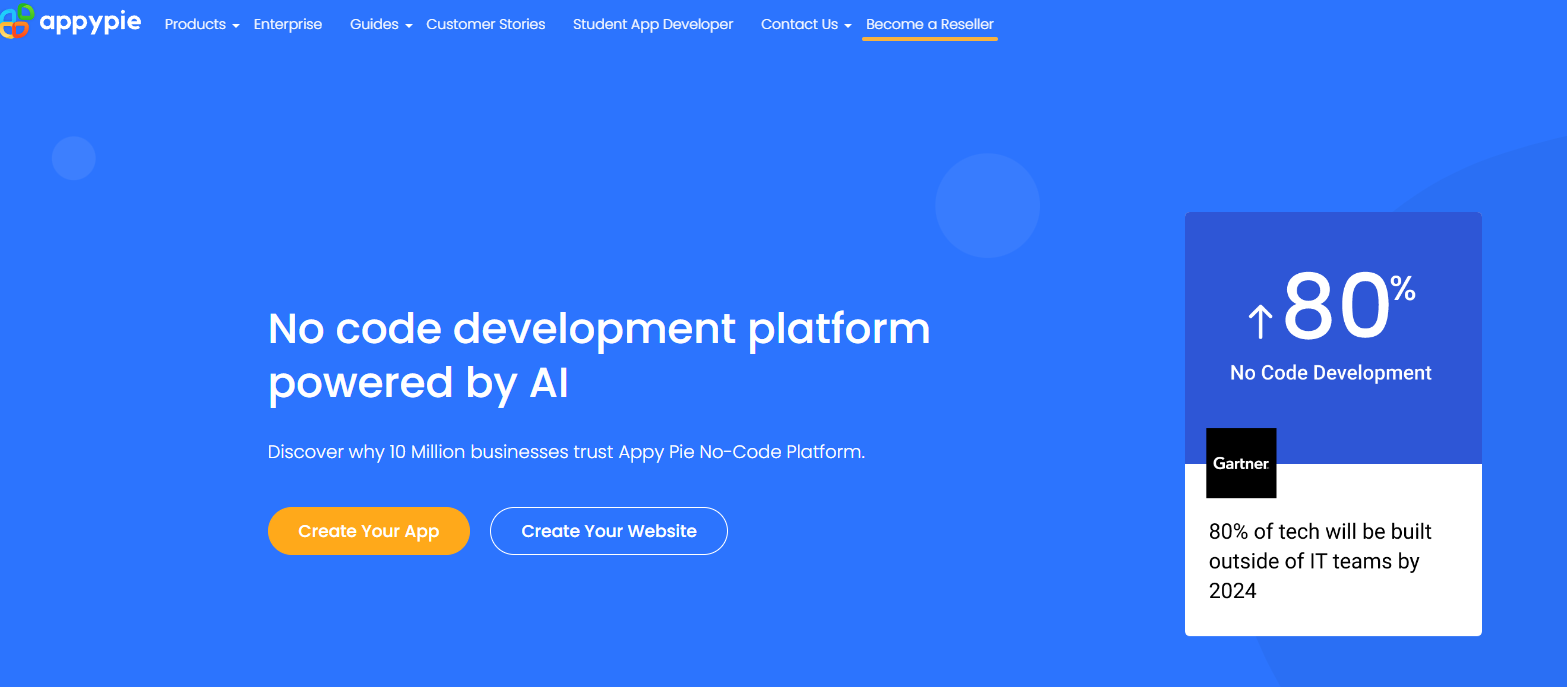Open the Student App Developer page
Viewport: 1567px width, 687px height.
point(652,24)
